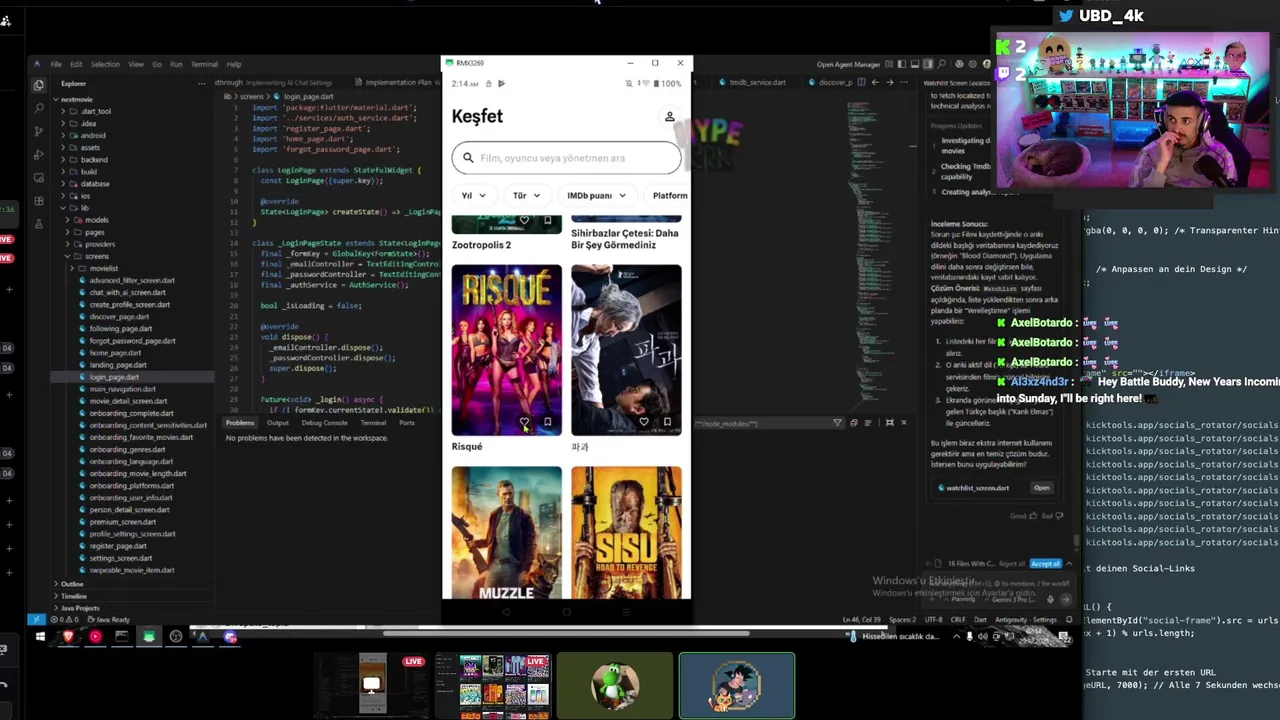Maximize the bottom panel size icon
Viewport: 1280px width, 720px height.
(889, 423)
